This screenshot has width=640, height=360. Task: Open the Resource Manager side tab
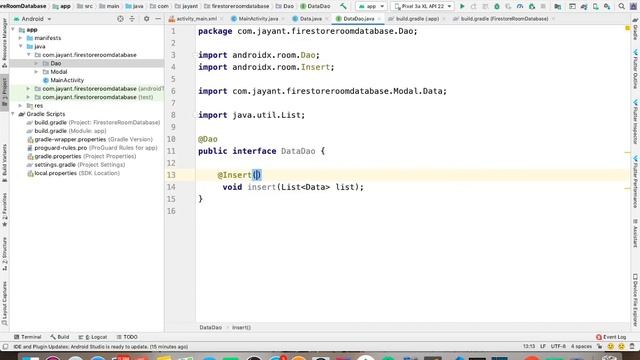point(4,43)
